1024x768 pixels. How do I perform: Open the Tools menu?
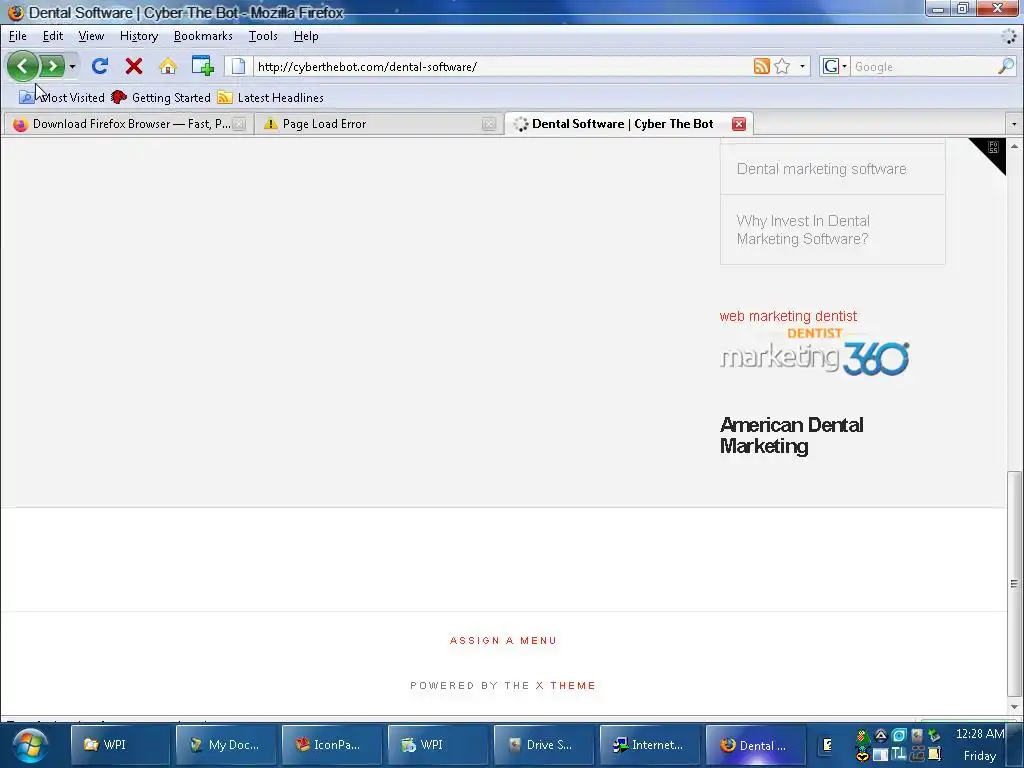click(x=263, y=36)
